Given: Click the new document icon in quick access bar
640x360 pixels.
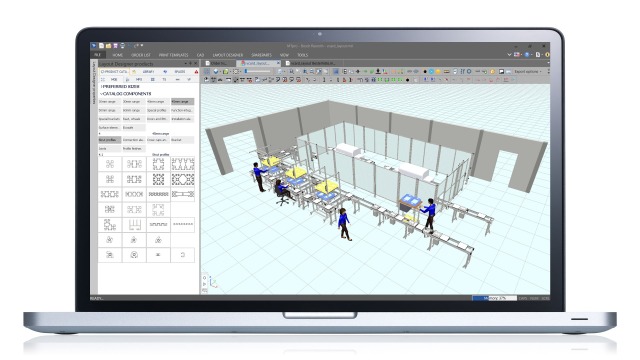Looking at the screenshot, I should pos(102,46).
